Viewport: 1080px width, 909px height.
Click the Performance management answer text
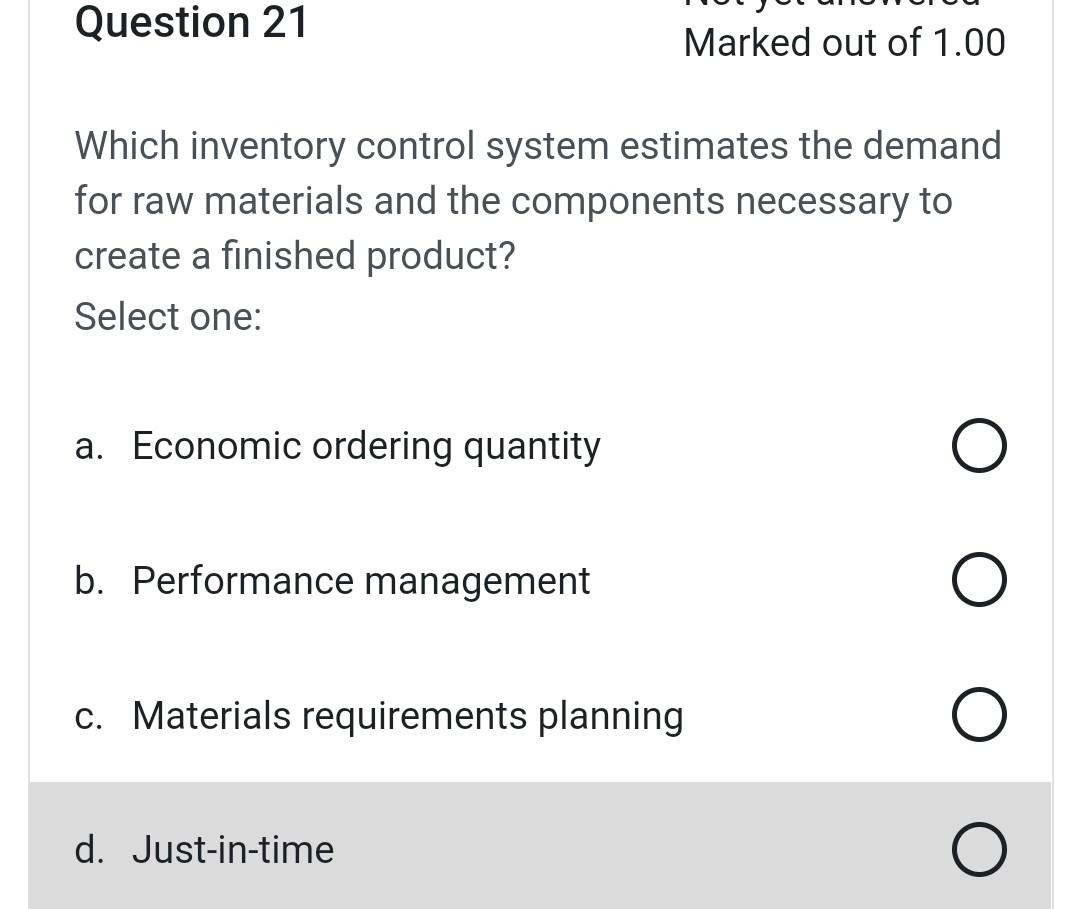click(x=361, y=579)
